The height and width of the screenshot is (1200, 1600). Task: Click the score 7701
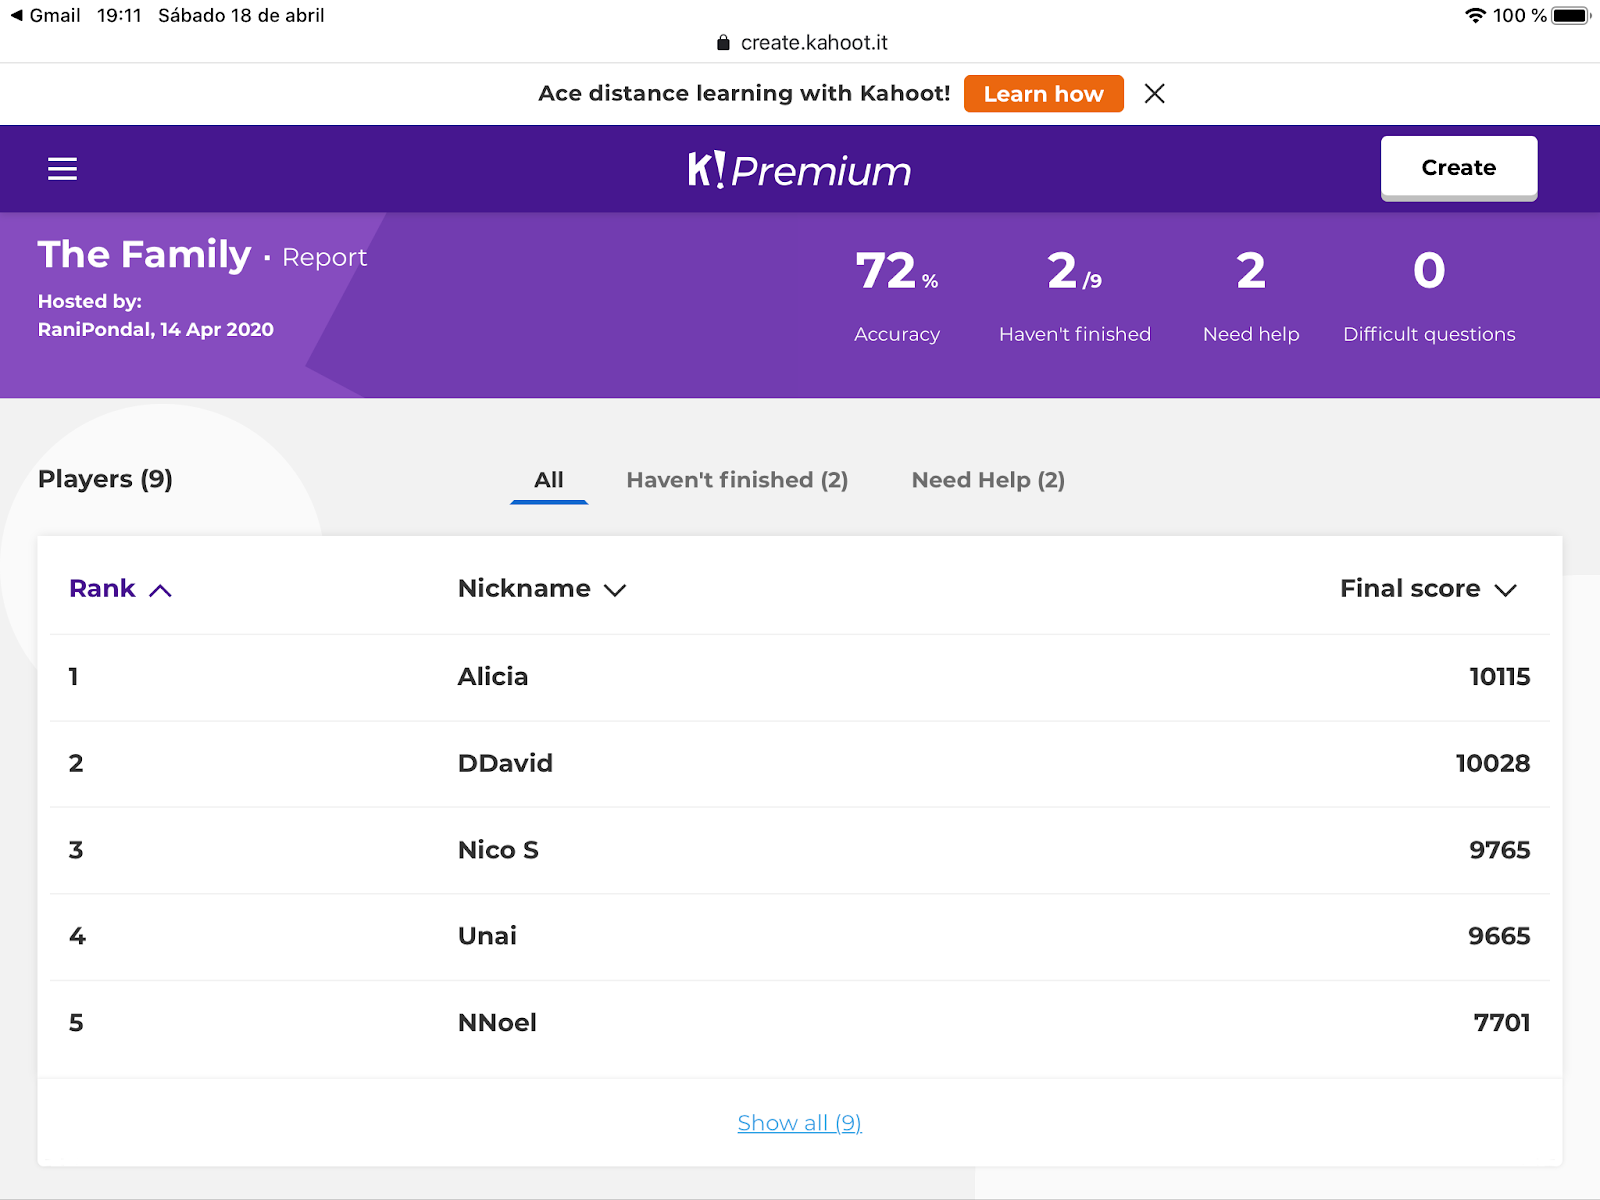(1502, 1023)
